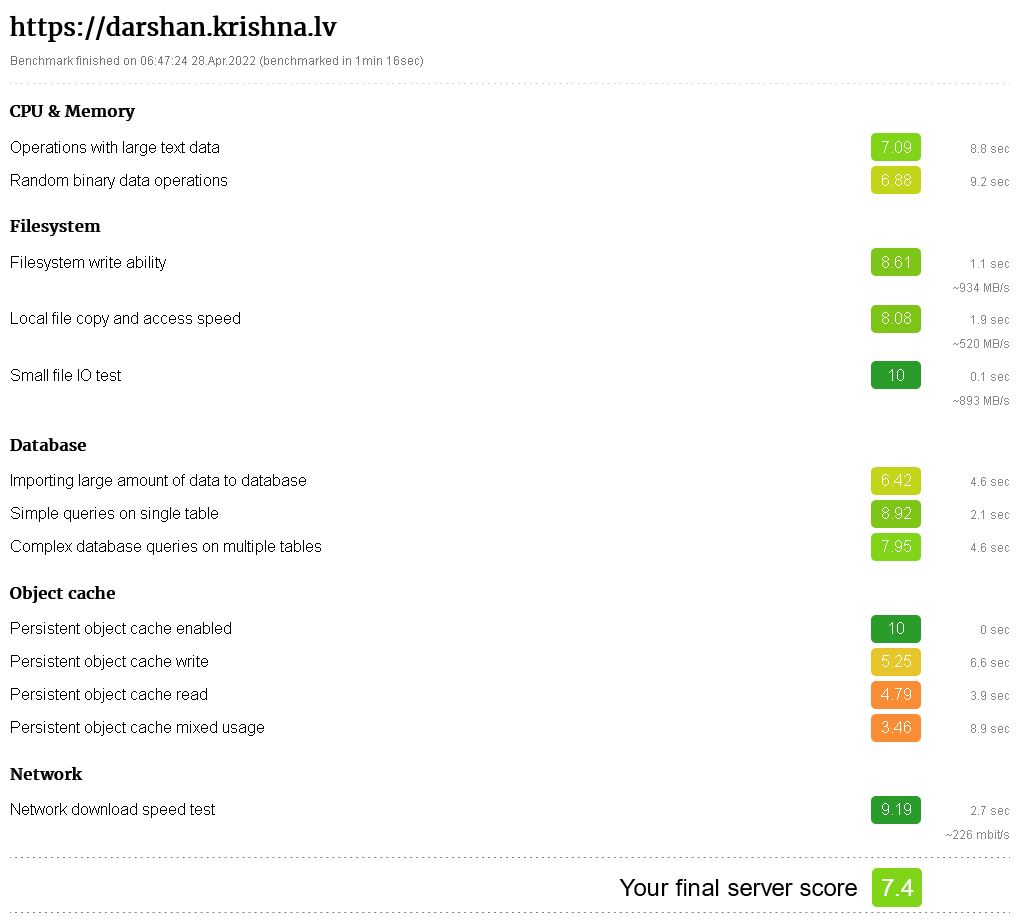
Task: Select the Filesystem section heading
Action: (55, 226)
